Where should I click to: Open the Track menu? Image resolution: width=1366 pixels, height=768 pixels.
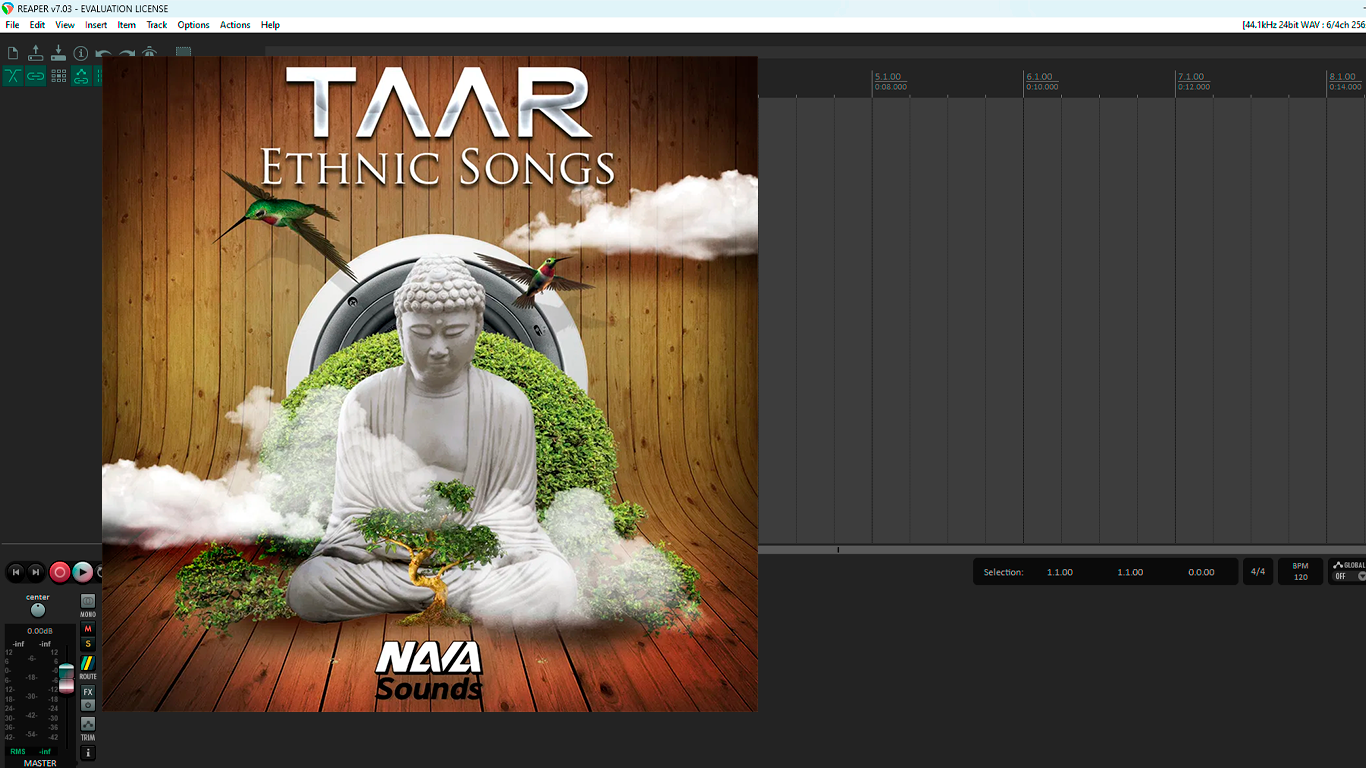point(157,25)
